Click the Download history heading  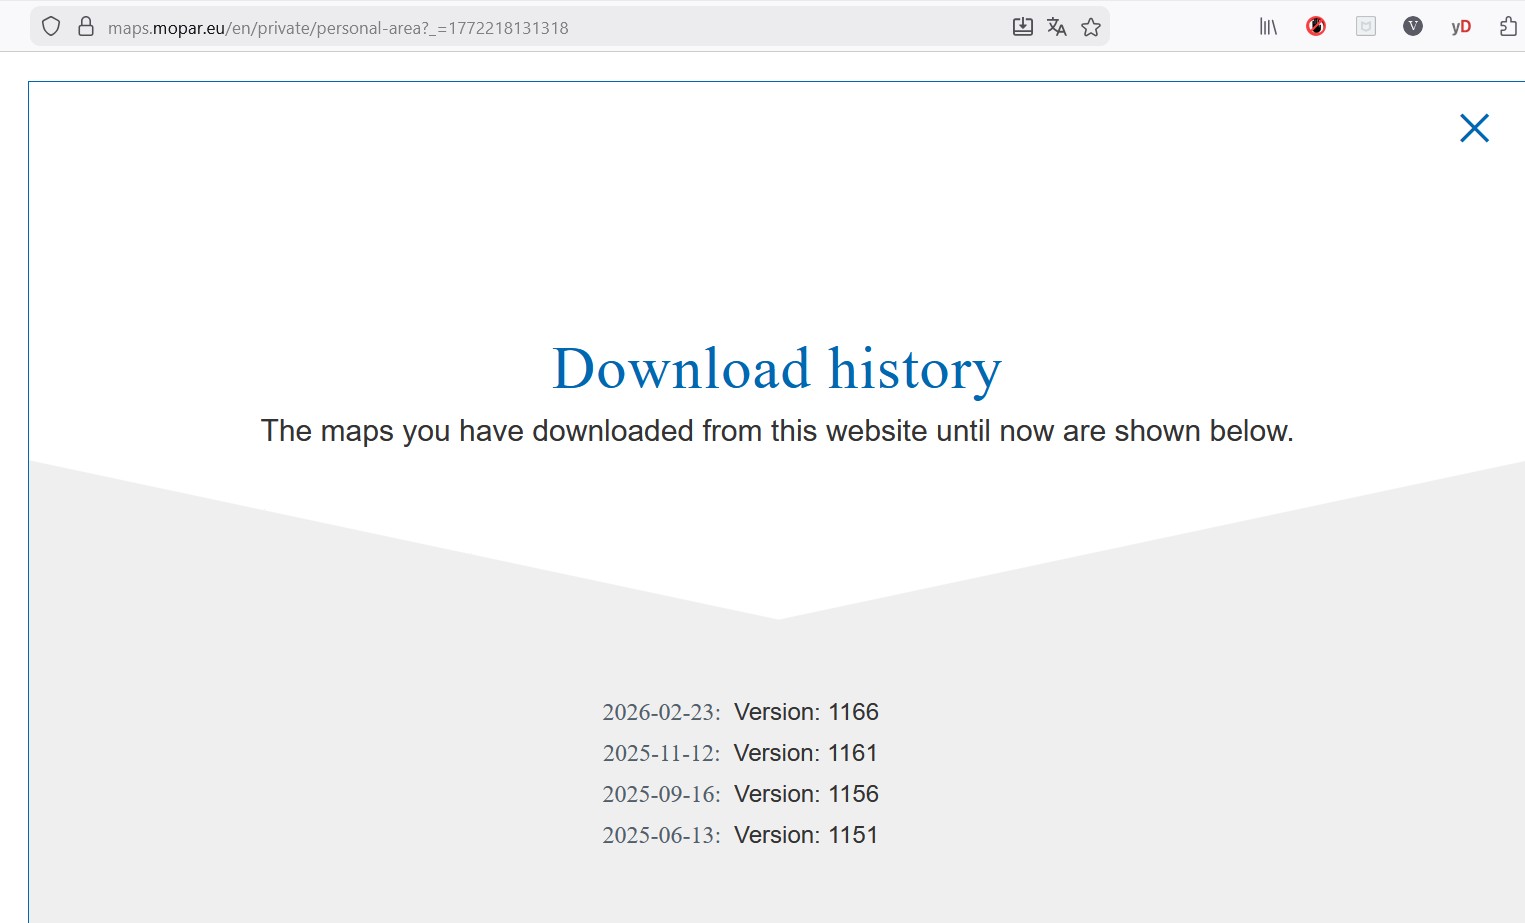pyautogui.click(x=777, y=369)
